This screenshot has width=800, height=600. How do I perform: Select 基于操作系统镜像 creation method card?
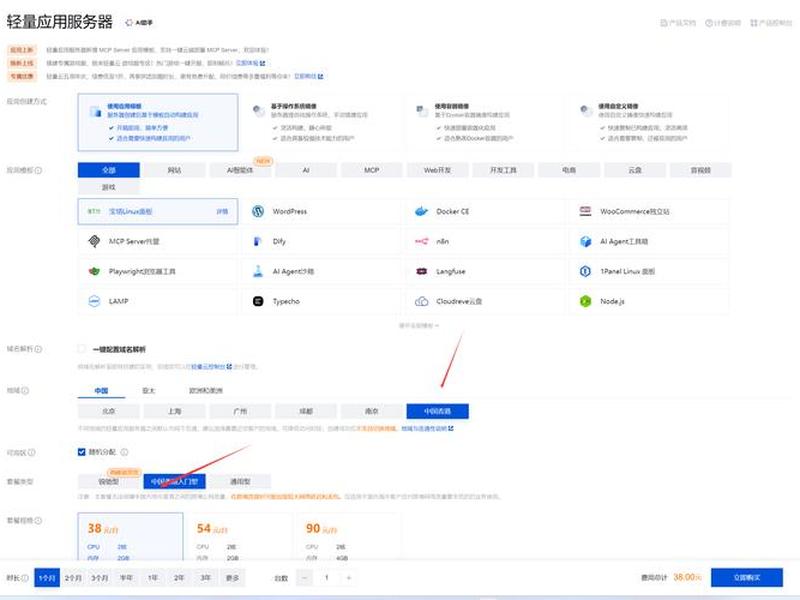[x=321, y=122]
